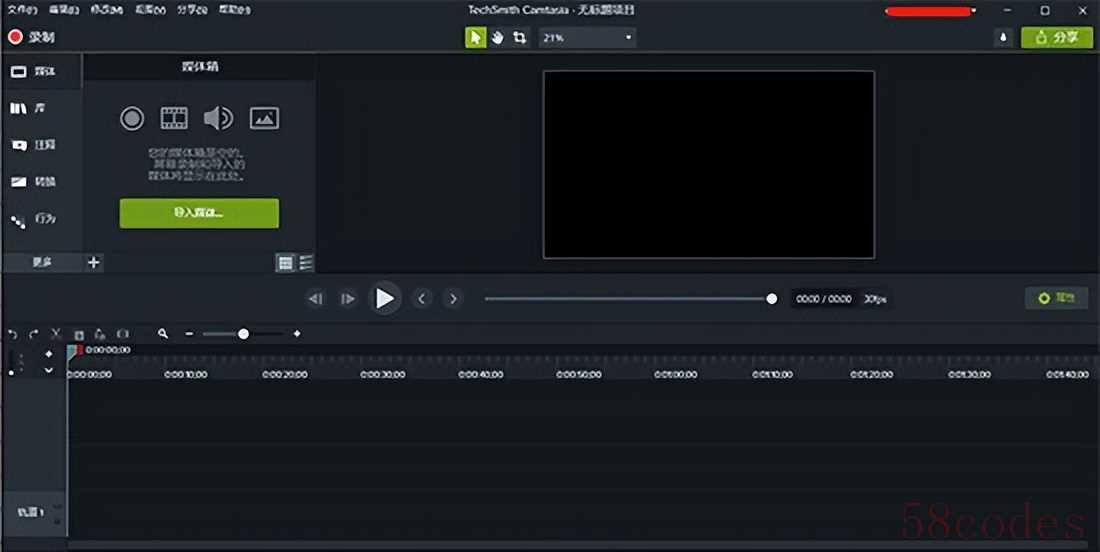This screenshot has width=1100, height=552.
Task: Click the notifications bell icon
Action: coord(1003,37)
